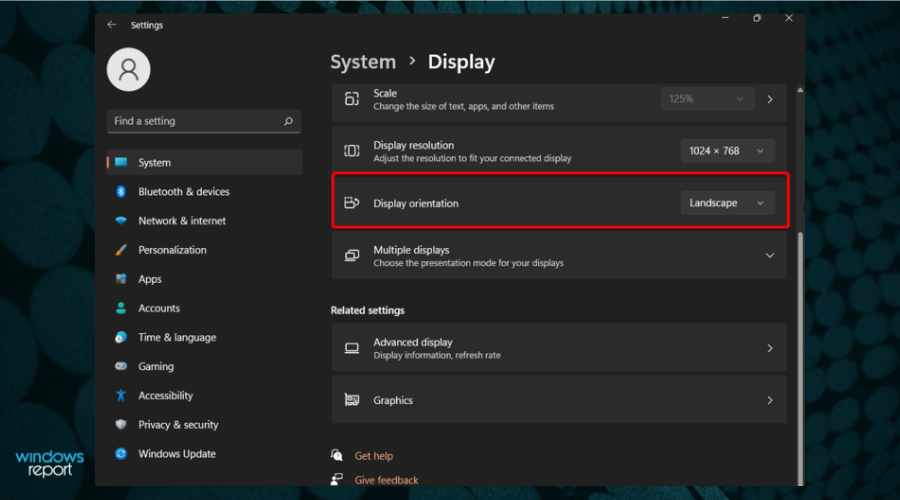
Task: Click the Accessibility figure icon
Action: click(x=121, y=396)
